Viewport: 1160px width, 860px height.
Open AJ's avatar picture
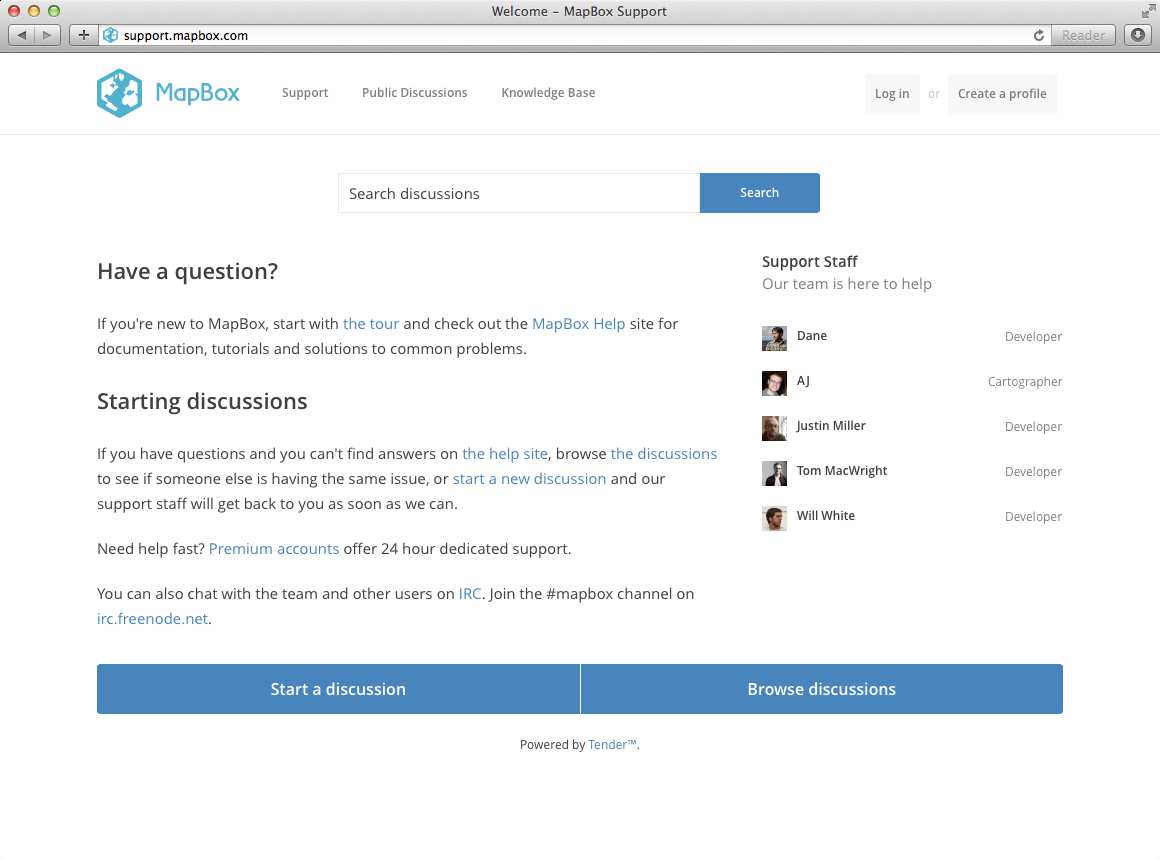[774, 383]
